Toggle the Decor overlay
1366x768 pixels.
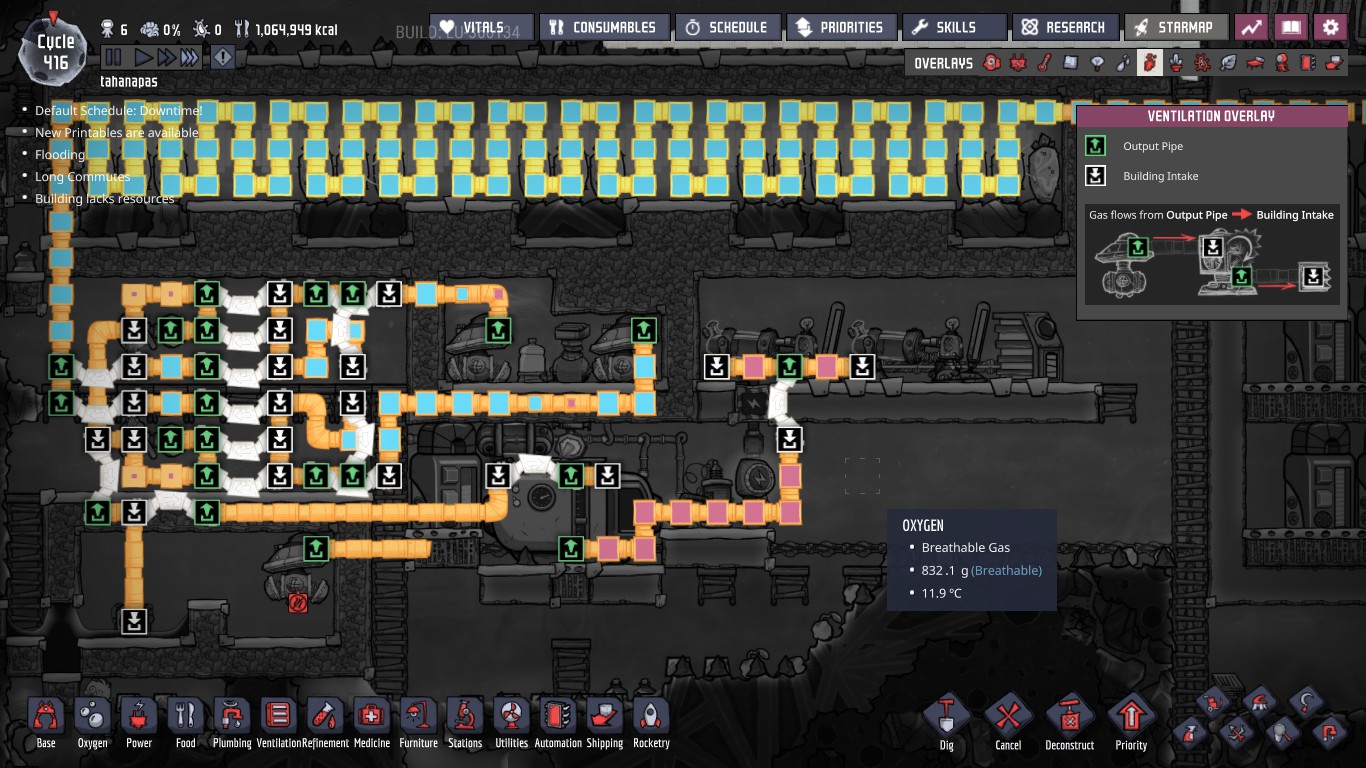click(x=1176, y=63)
